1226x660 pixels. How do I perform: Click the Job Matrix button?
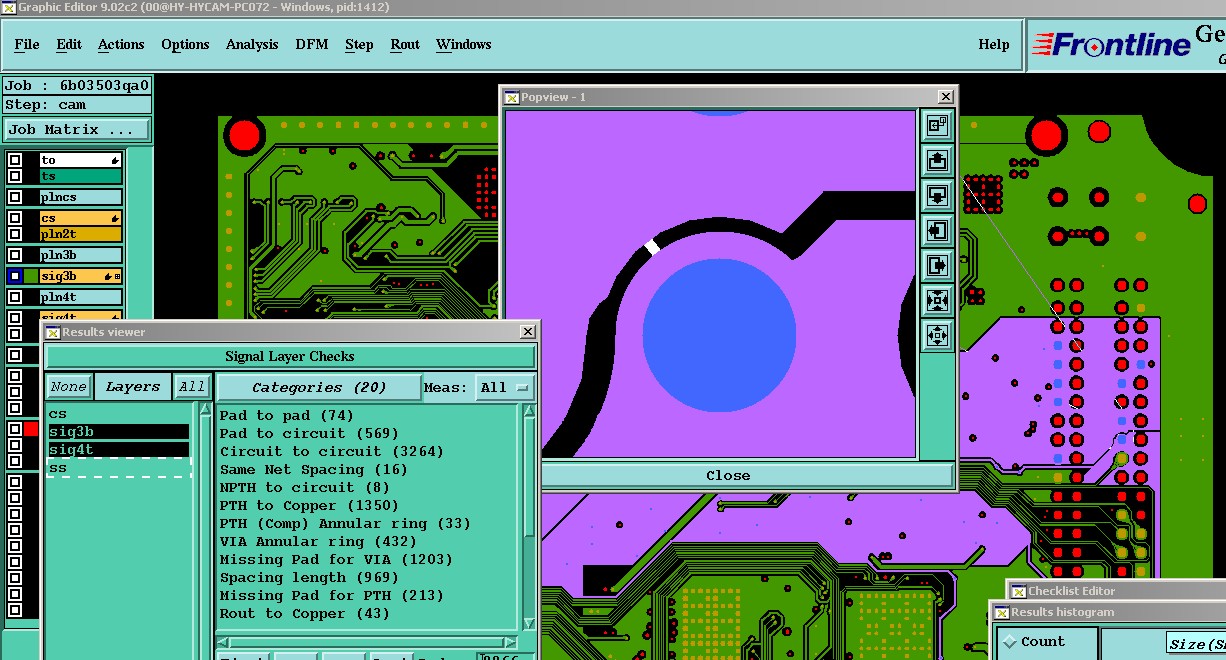tap(77, 130)
